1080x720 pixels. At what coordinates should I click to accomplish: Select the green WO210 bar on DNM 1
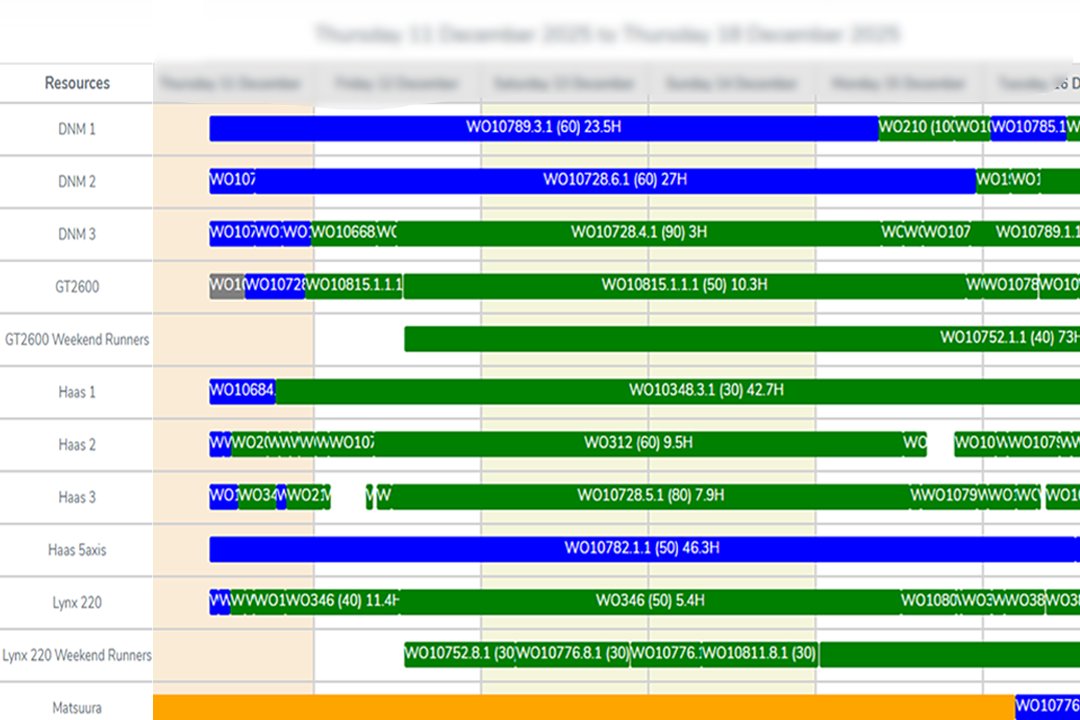pyautogui.click(x=916, y=128)
